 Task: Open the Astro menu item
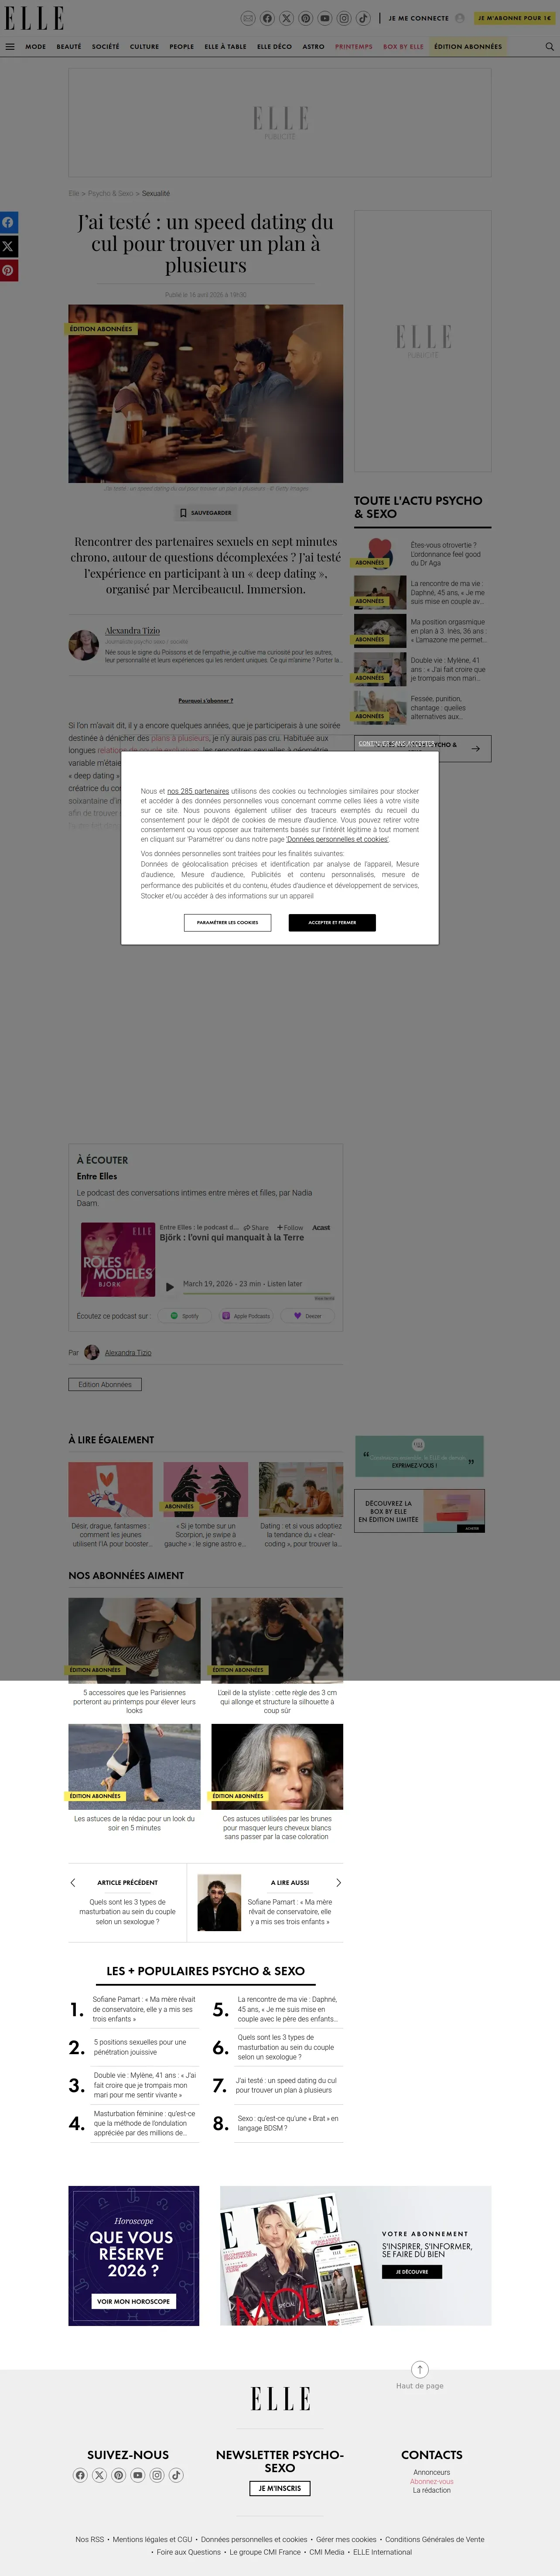point(313,46)
